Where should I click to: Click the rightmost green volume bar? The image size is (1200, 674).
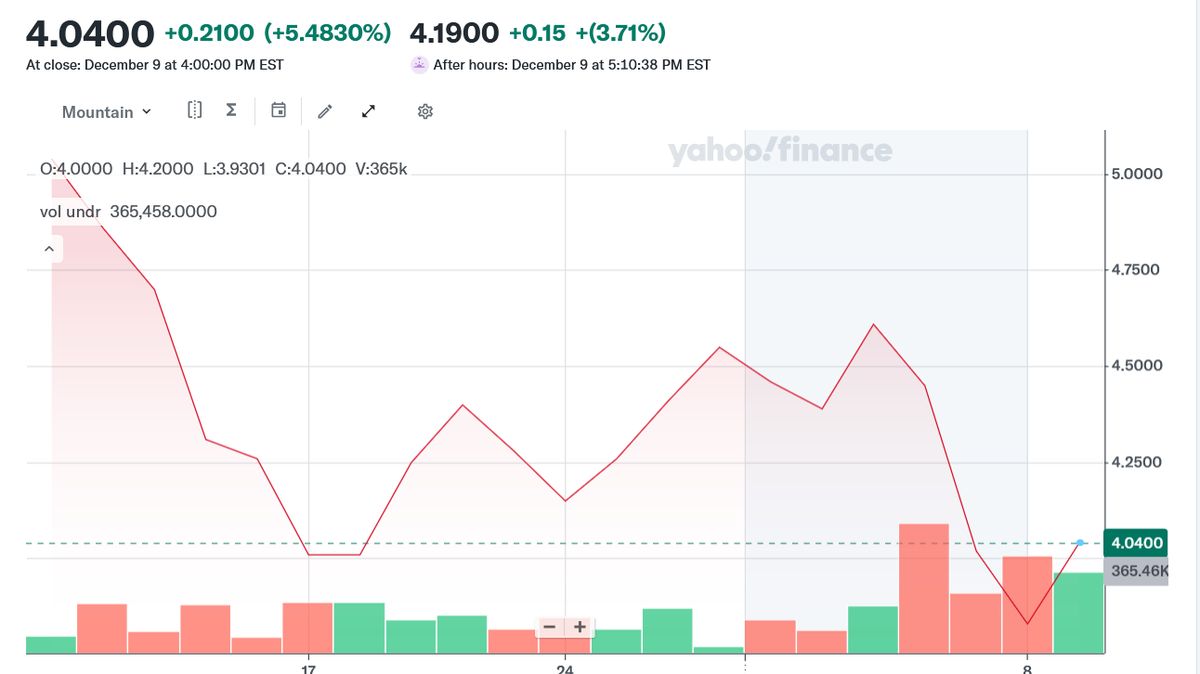tap(1078, 612)
